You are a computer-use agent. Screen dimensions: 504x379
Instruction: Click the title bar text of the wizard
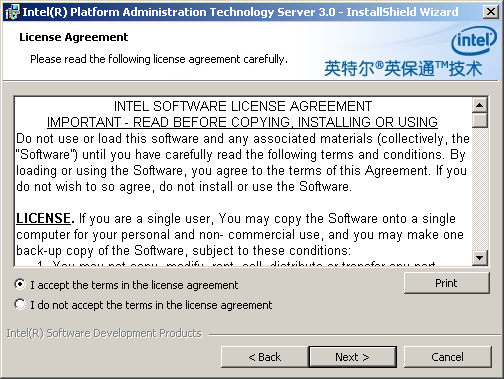coord(240,12)
